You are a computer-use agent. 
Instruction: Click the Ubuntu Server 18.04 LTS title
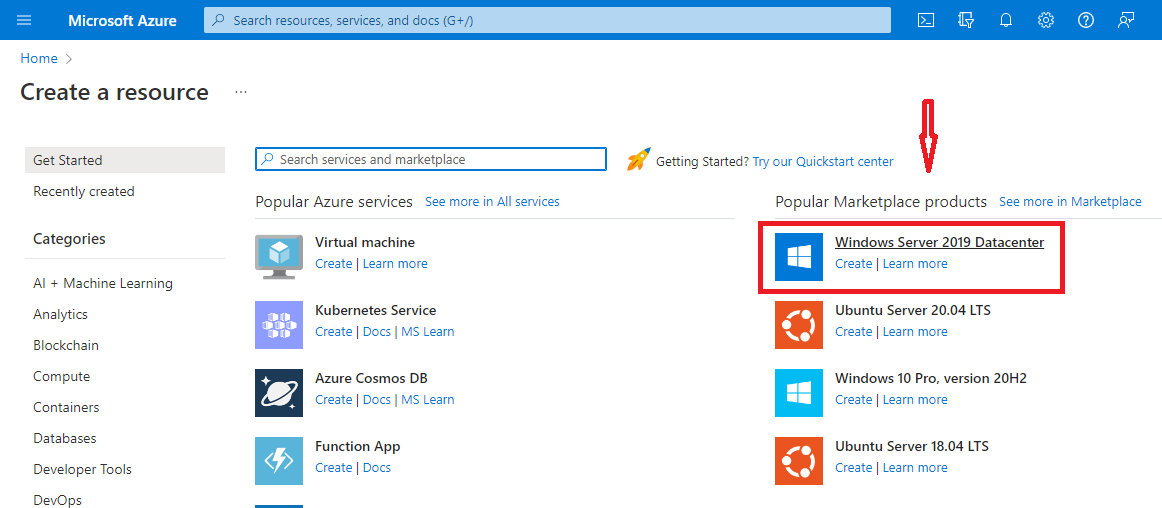coord(912,446)
